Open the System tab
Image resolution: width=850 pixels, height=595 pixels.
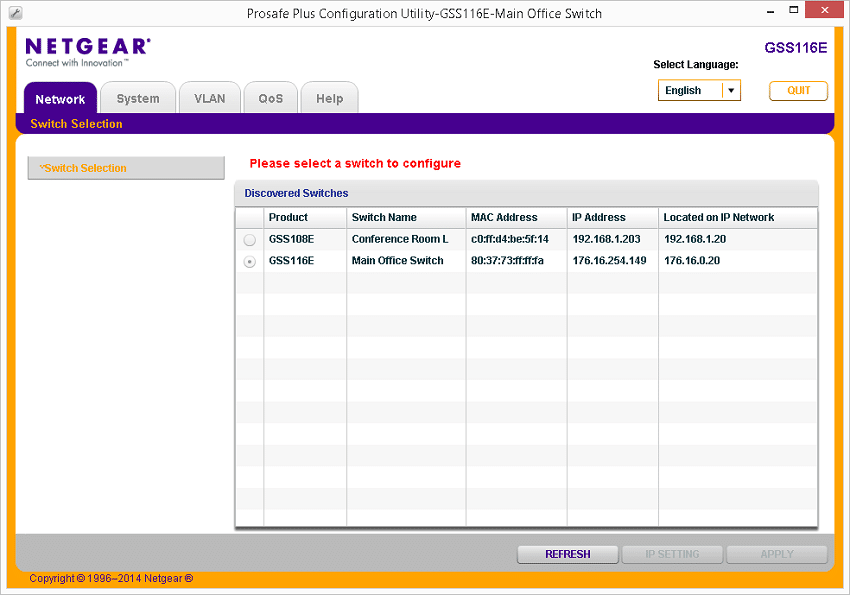pos(138,98)
